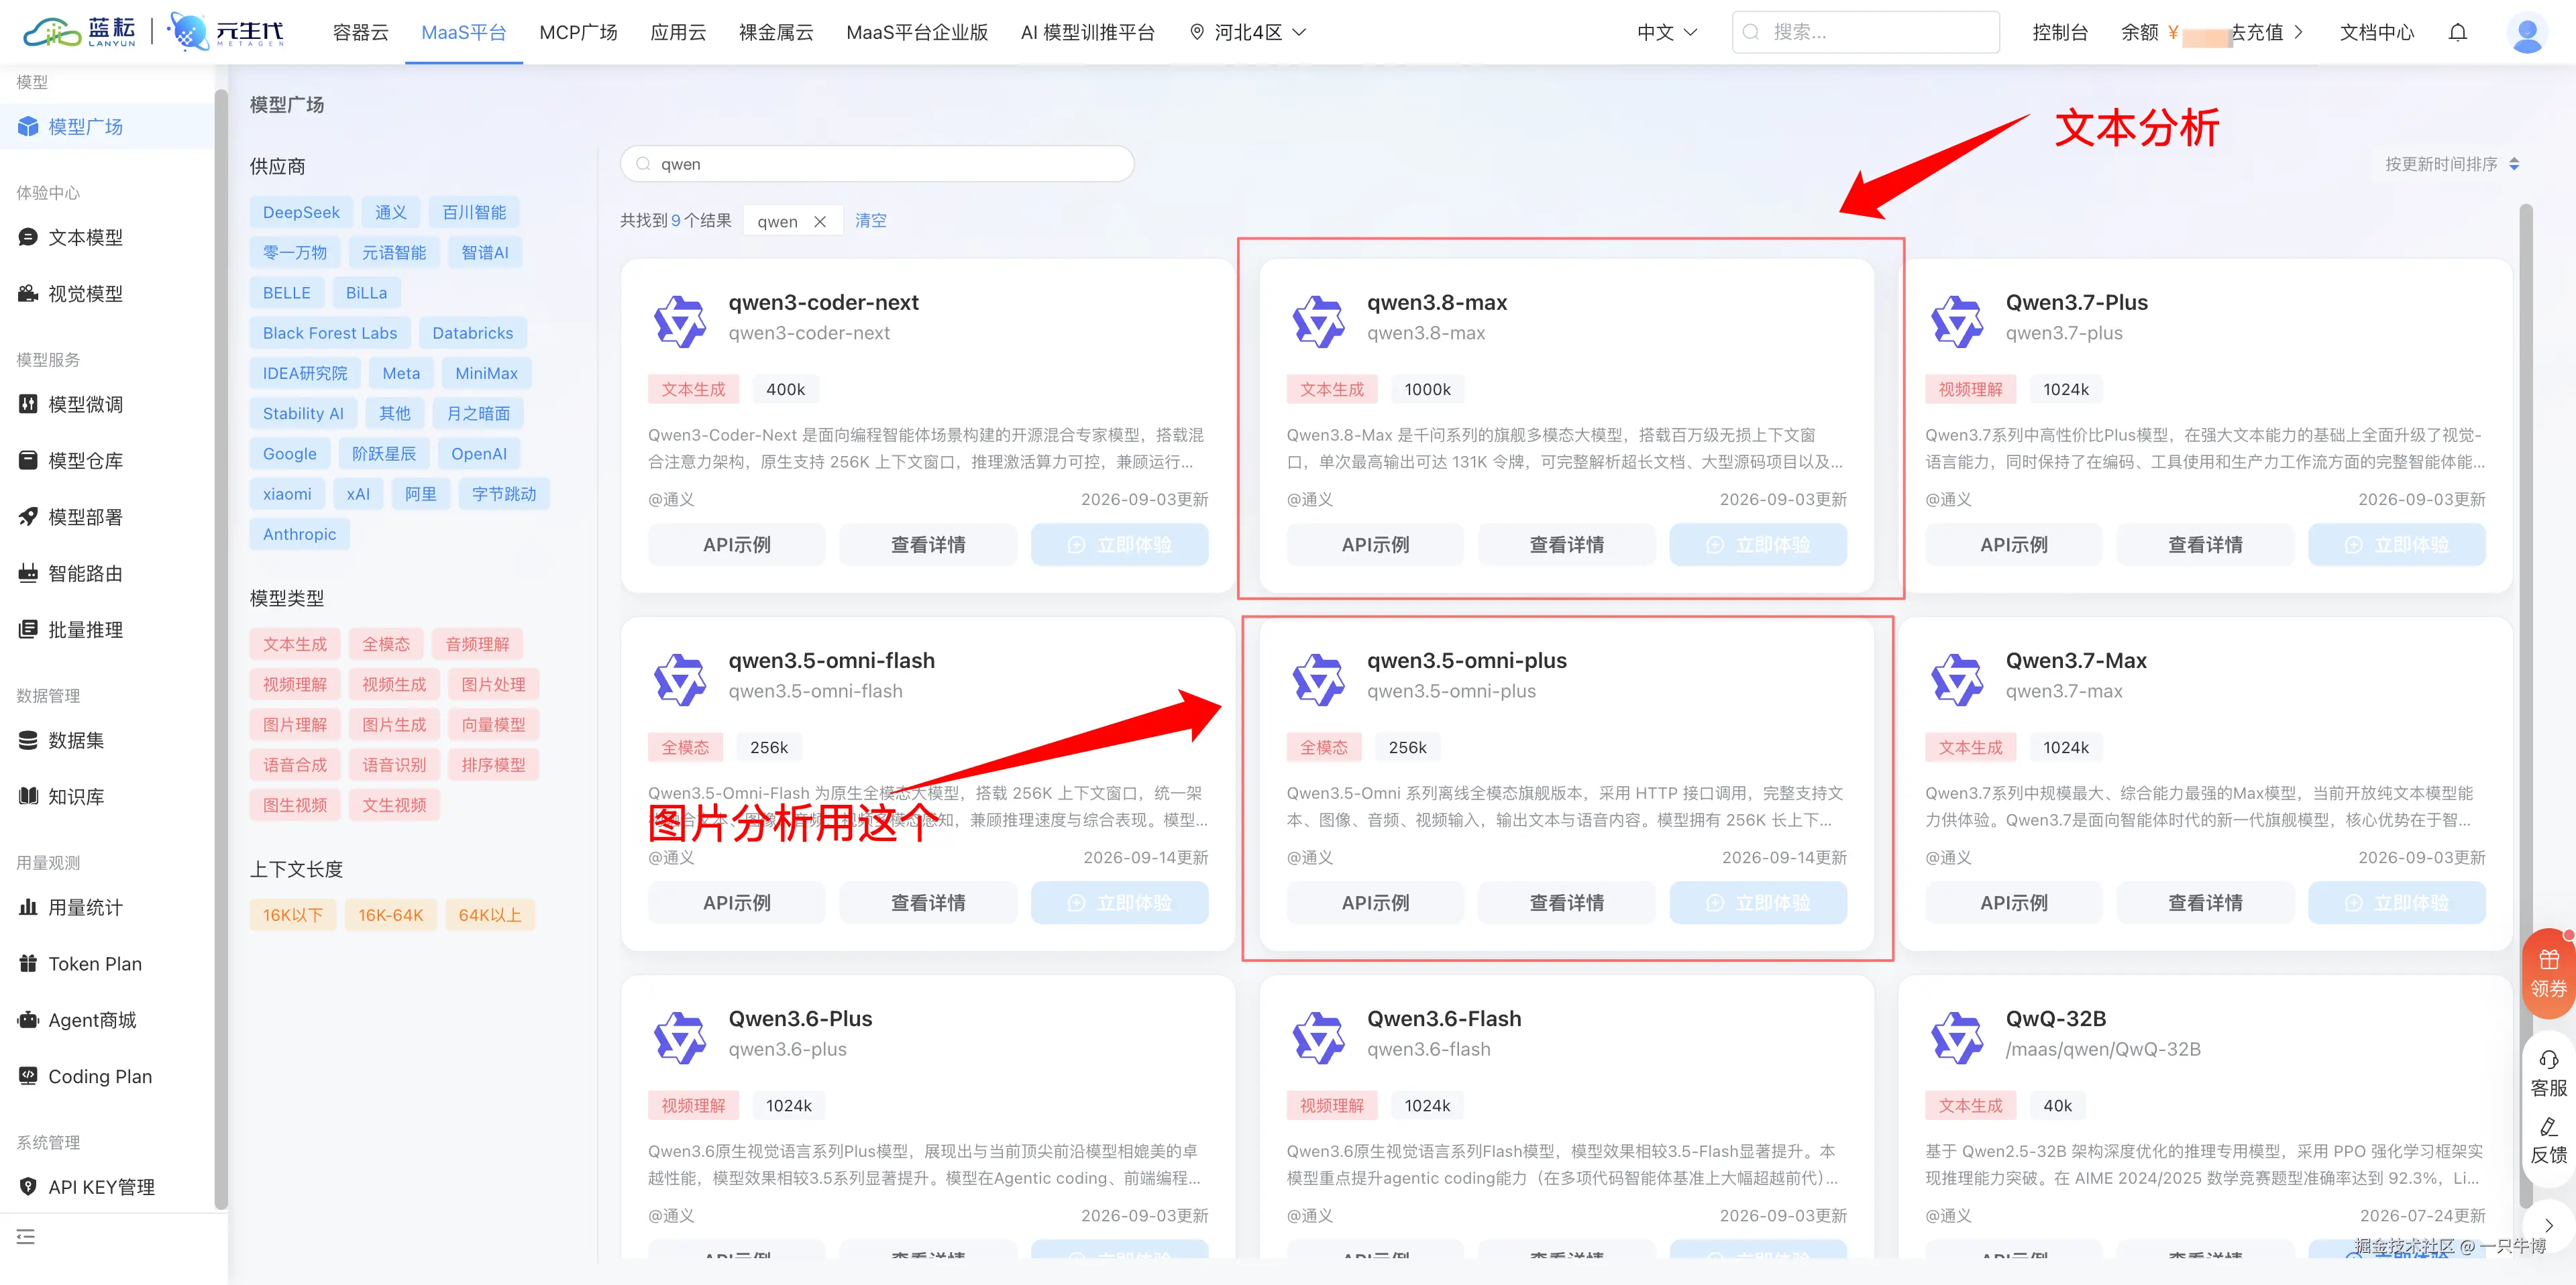Image resolution: width=2576 pixels, height=1285 pixels.
Task: Click the top 搜索 search box
Action: point(1866,32)
